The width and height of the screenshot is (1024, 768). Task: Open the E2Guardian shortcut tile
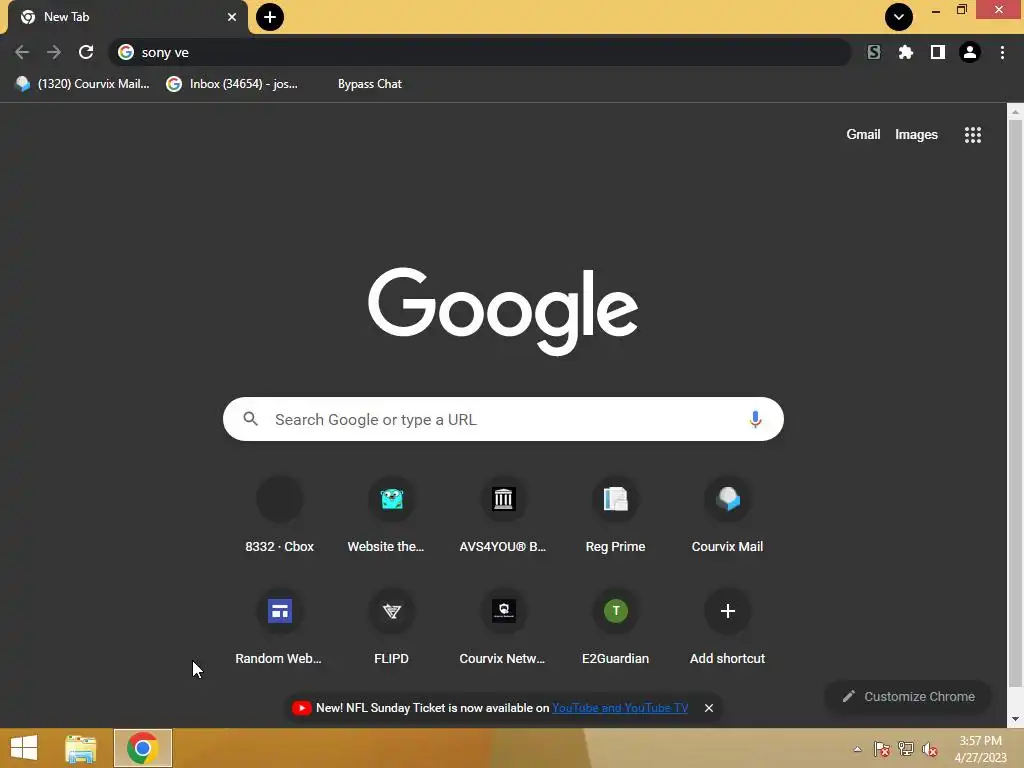tap(615, 628)
